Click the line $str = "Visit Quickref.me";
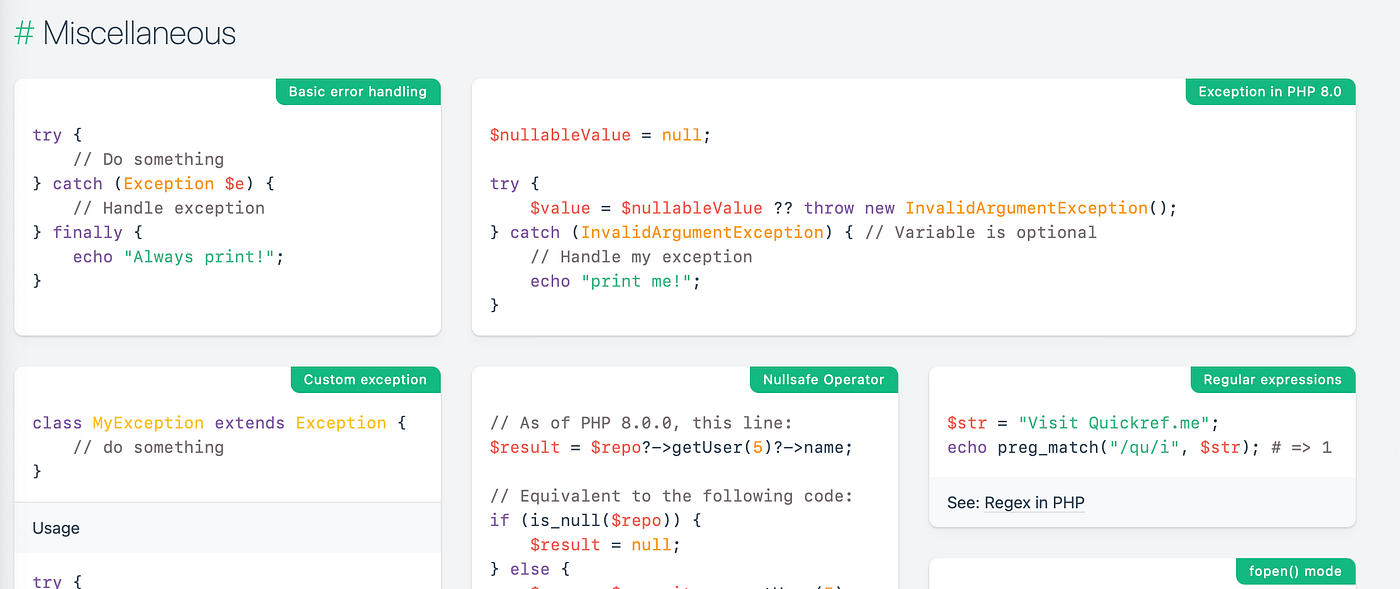 click(1083, 423)
